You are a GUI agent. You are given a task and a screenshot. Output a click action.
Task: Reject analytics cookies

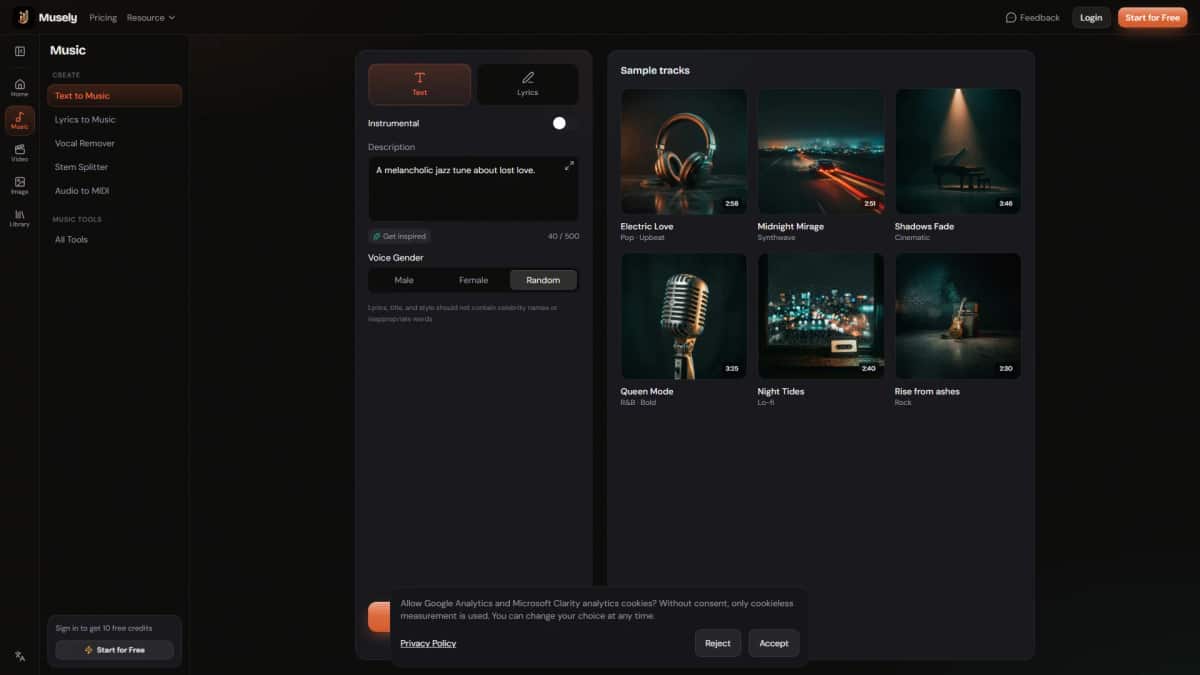pyautogui.click(x=717, y=643)
